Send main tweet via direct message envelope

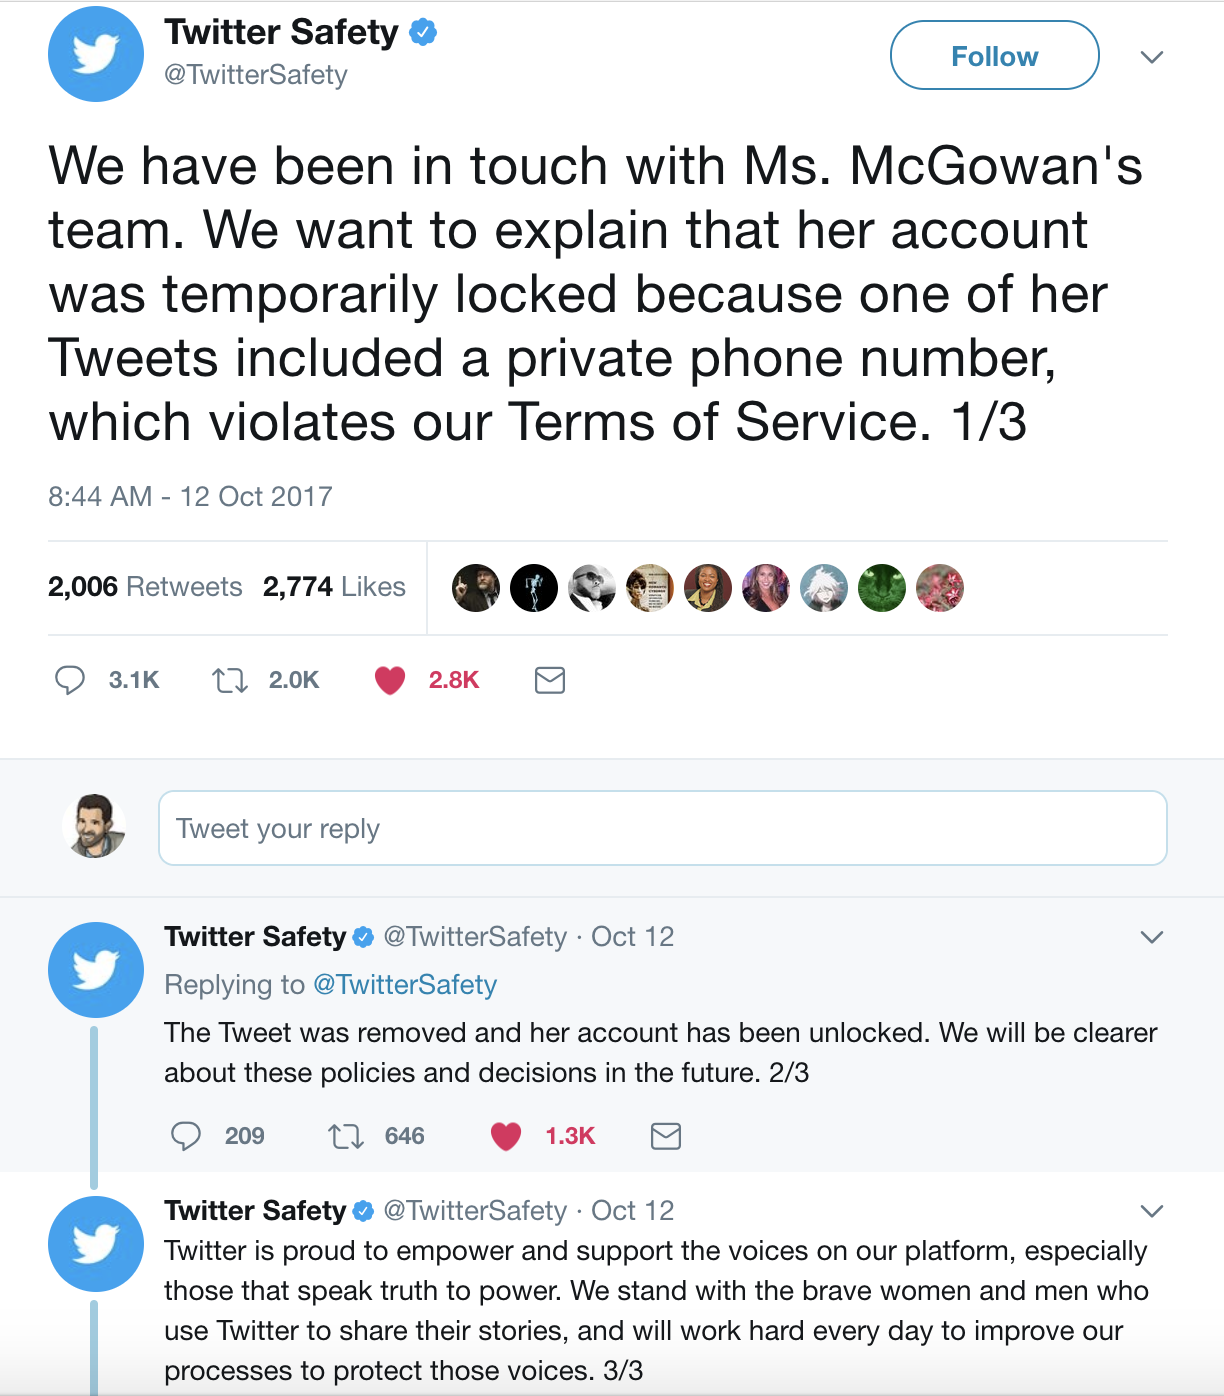coord(550,680)
